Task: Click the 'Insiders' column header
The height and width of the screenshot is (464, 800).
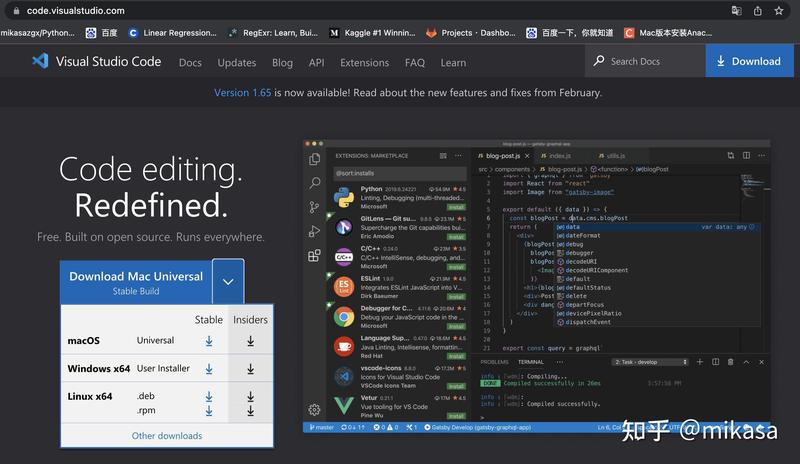Action: [250, 320]
